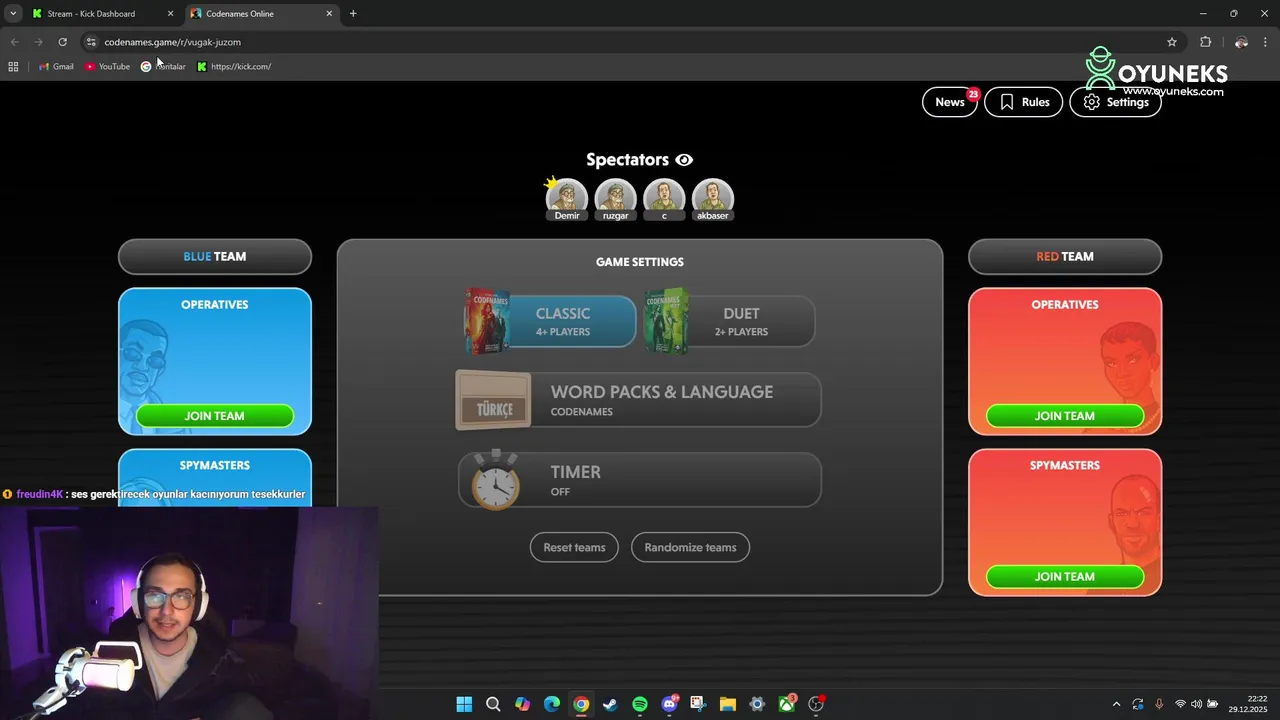Reload the current page
Screen dimensions: 1280x720
tap(62, 42)
